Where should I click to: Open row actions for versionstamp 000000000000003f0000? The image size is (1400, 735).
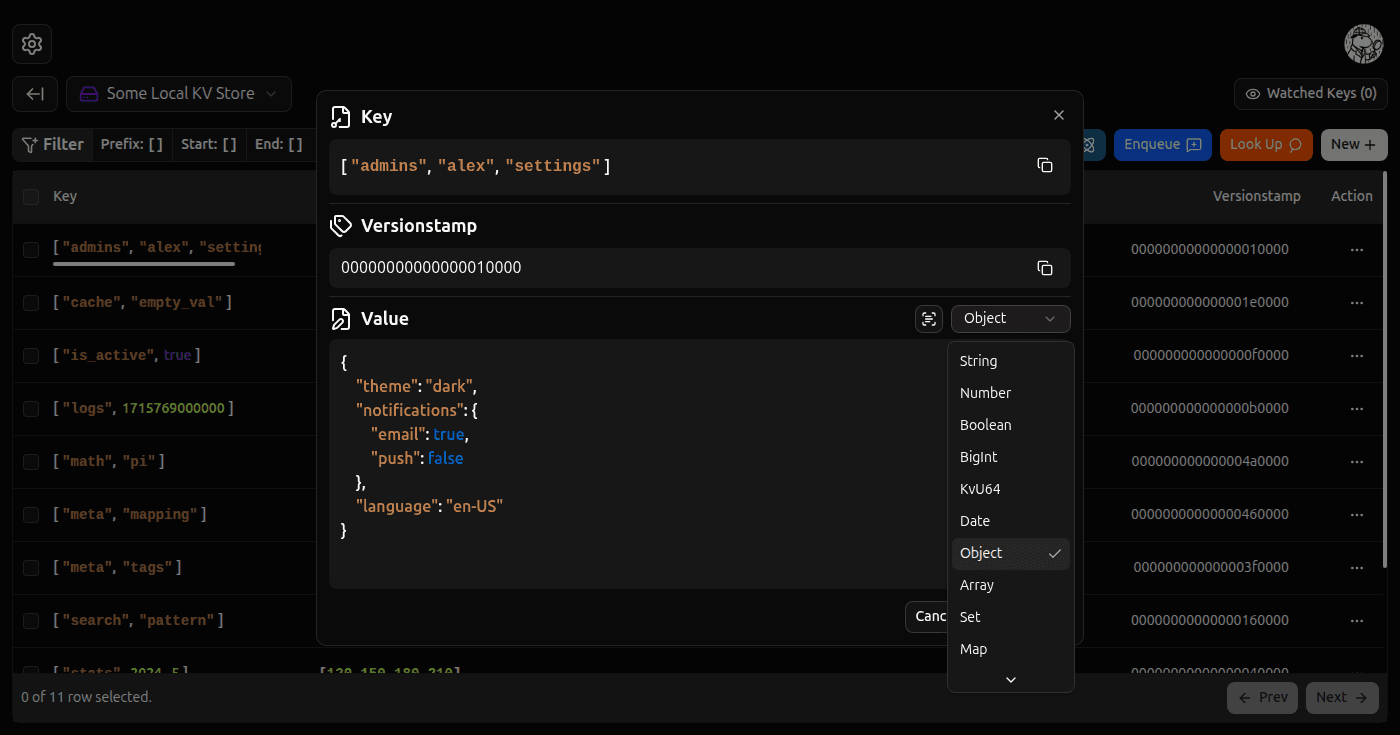(1357, 567)
